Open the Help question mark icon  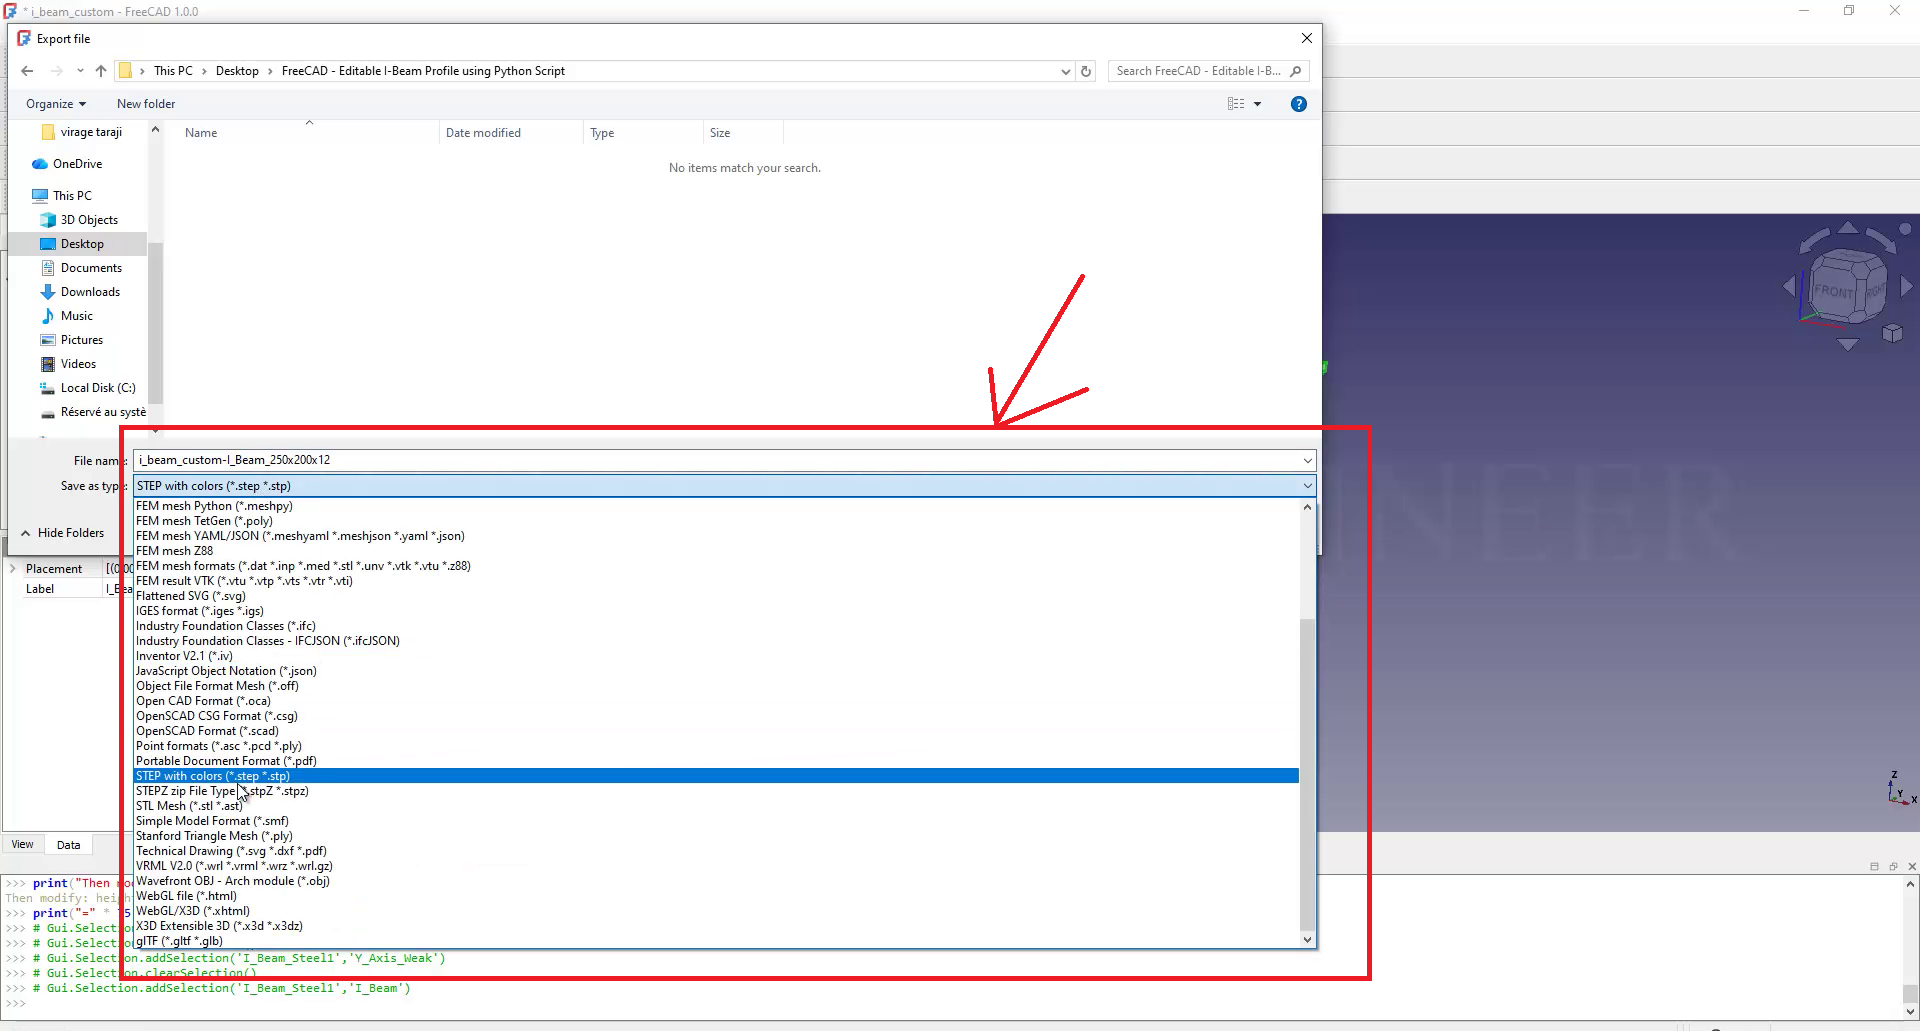point(1298,104)
